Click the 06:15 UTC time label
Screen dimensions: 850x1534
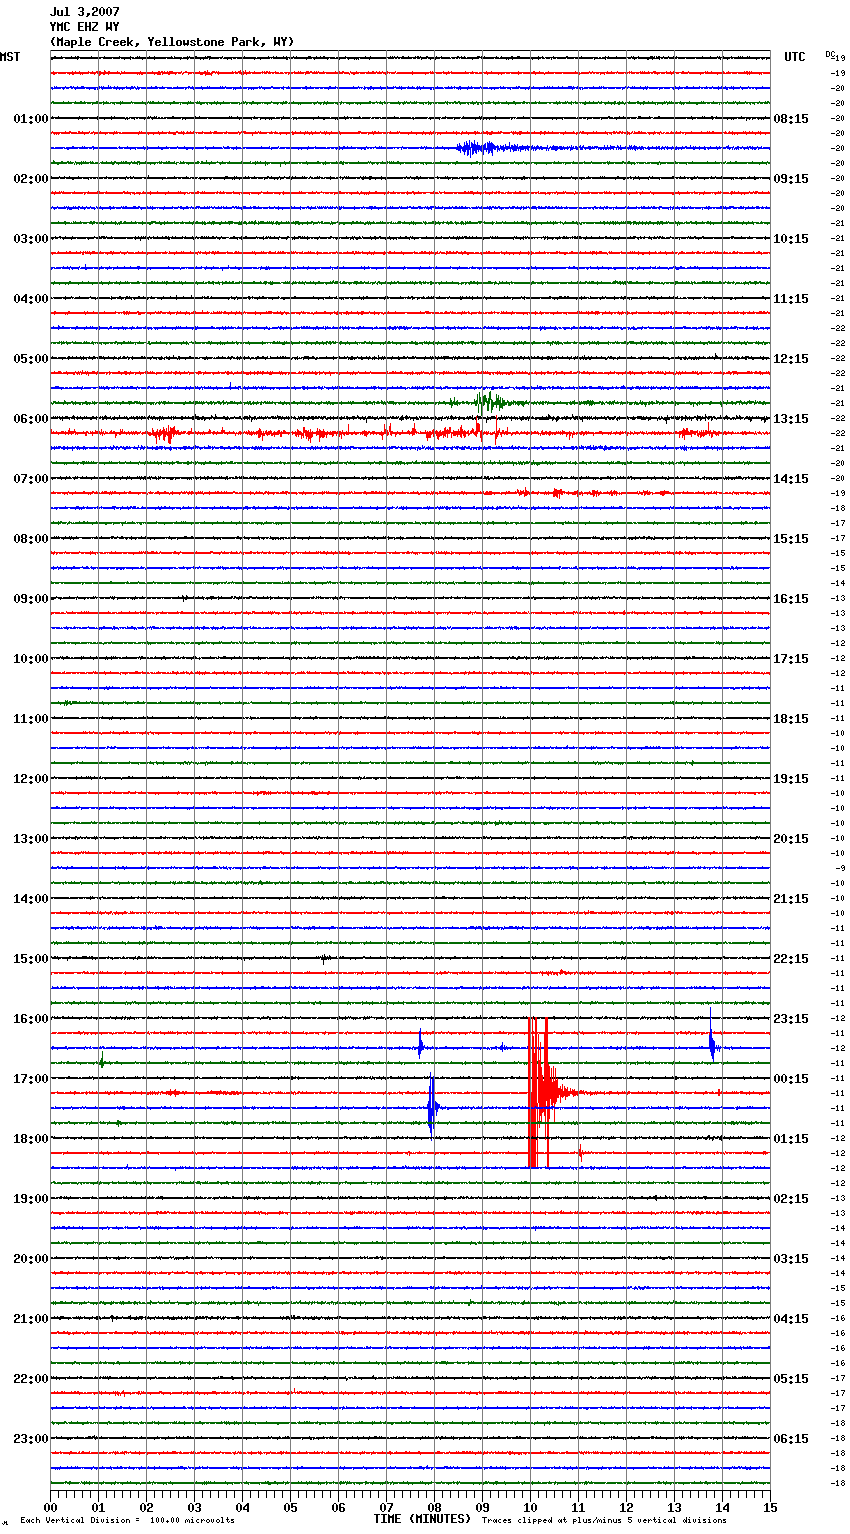coord(791,1439)
